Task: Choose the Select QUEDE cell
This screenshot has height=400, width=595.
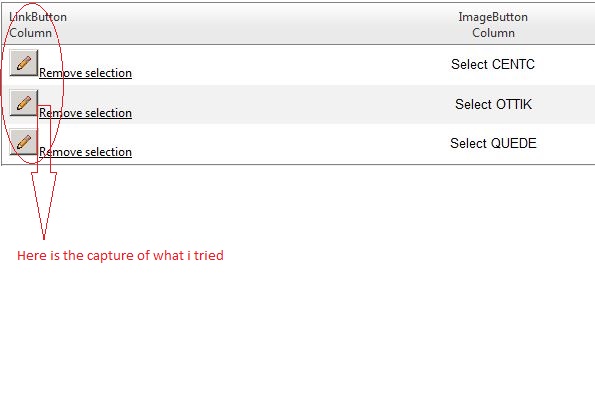Action: click(x=493, y=143)
